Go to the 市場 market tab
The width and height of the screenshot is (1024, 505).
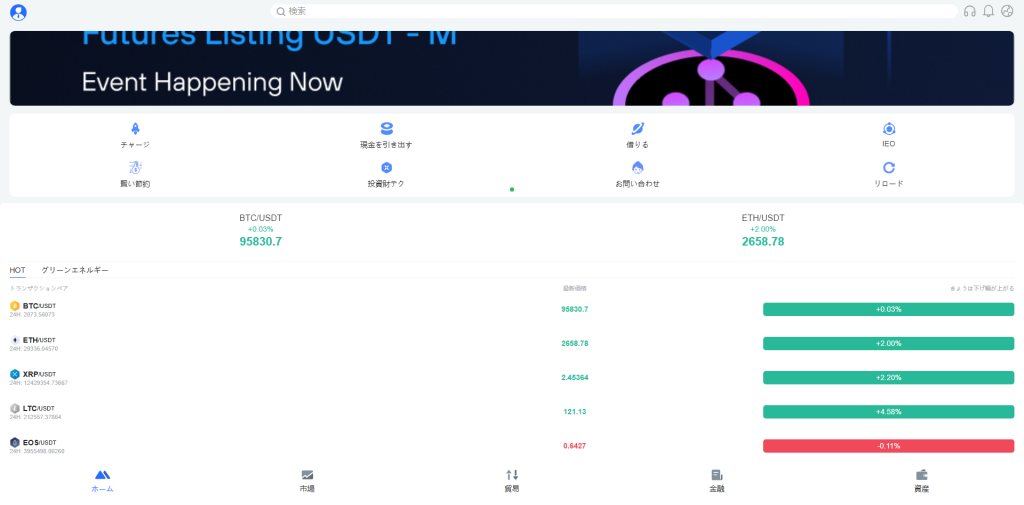point(307,481)
